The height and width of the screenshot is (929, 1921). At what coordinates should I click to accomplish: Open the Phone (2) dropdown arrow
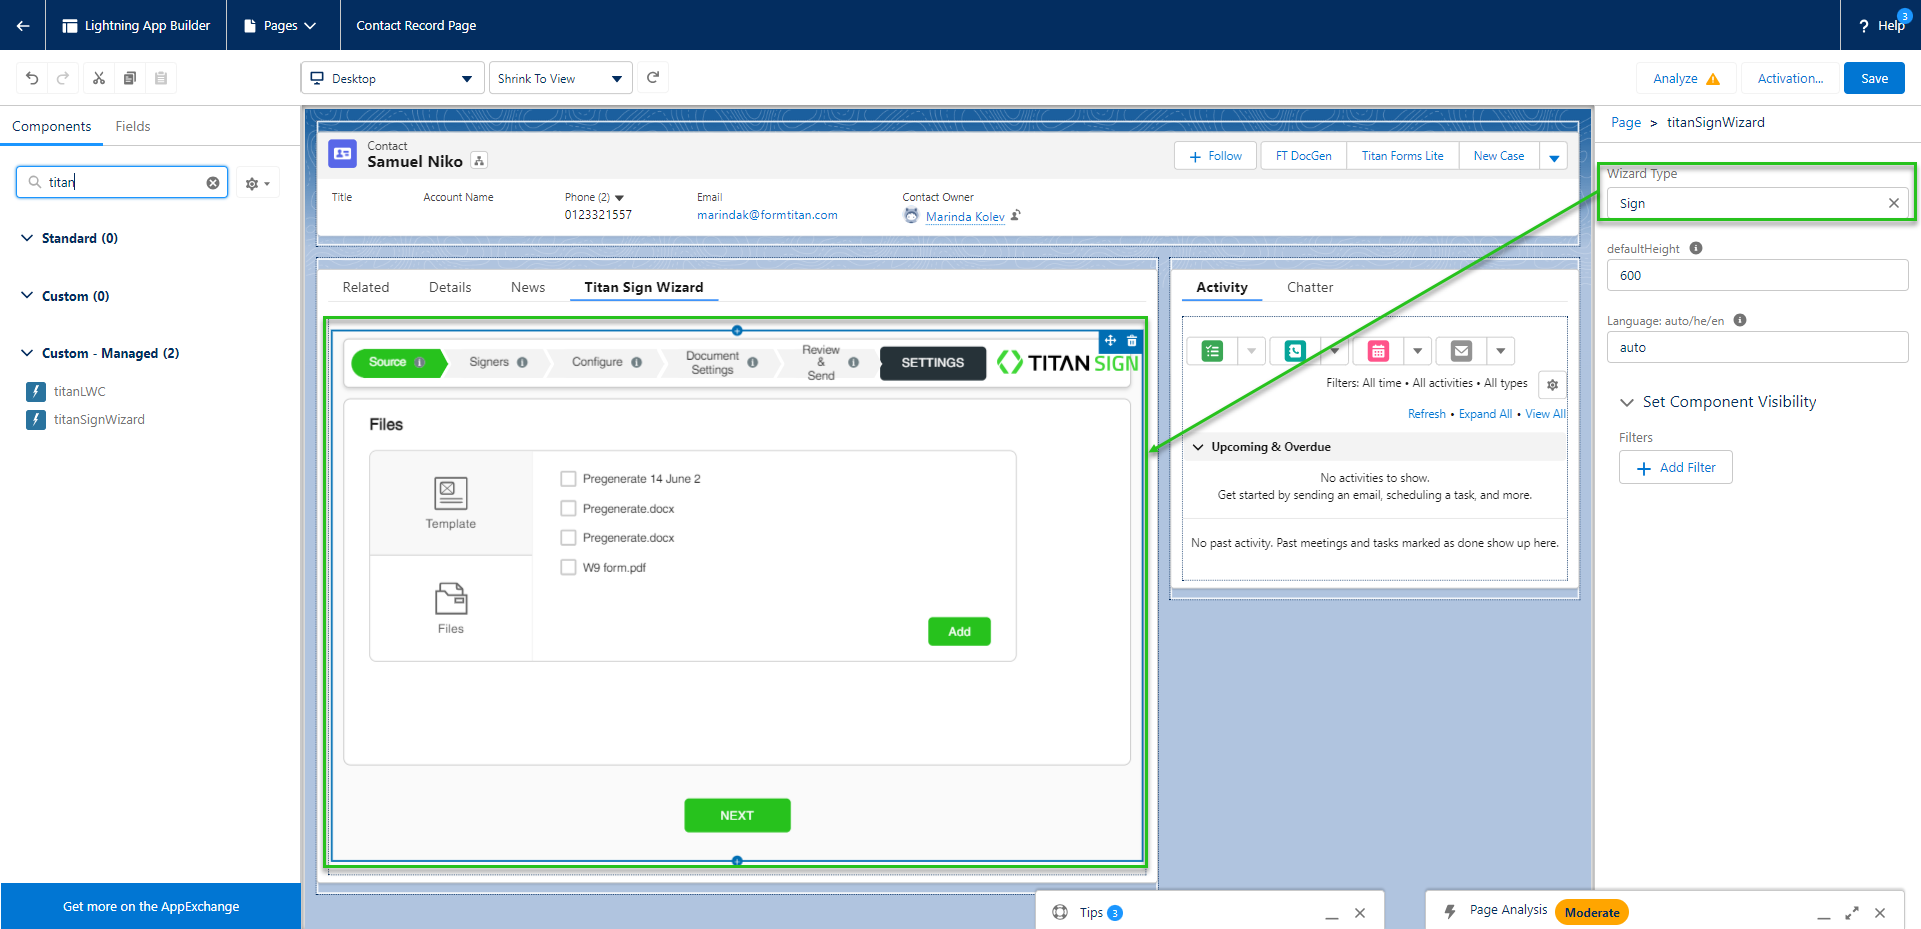619,198
